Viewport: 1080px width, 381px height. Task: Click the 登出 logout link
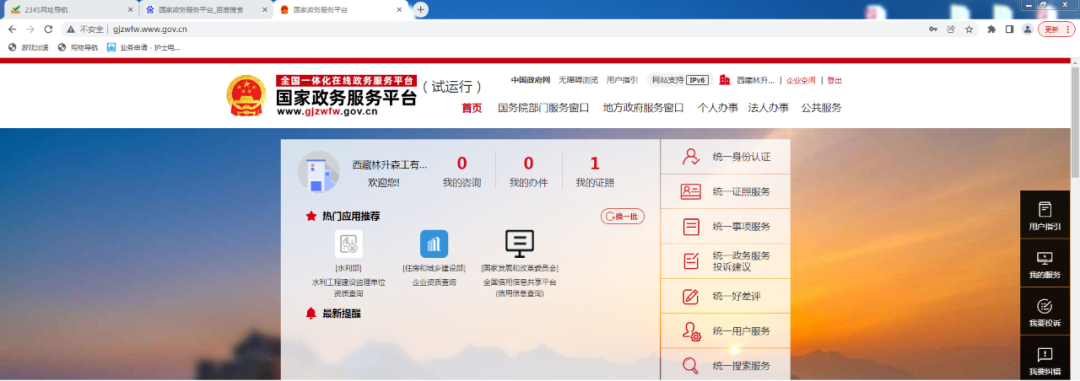click(834, 80)
